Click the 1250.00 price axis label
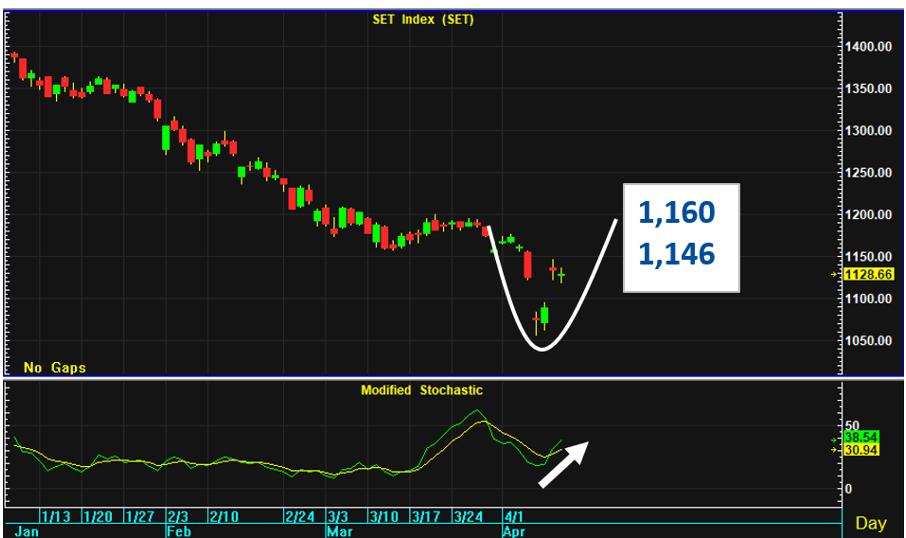 (868, 173)
